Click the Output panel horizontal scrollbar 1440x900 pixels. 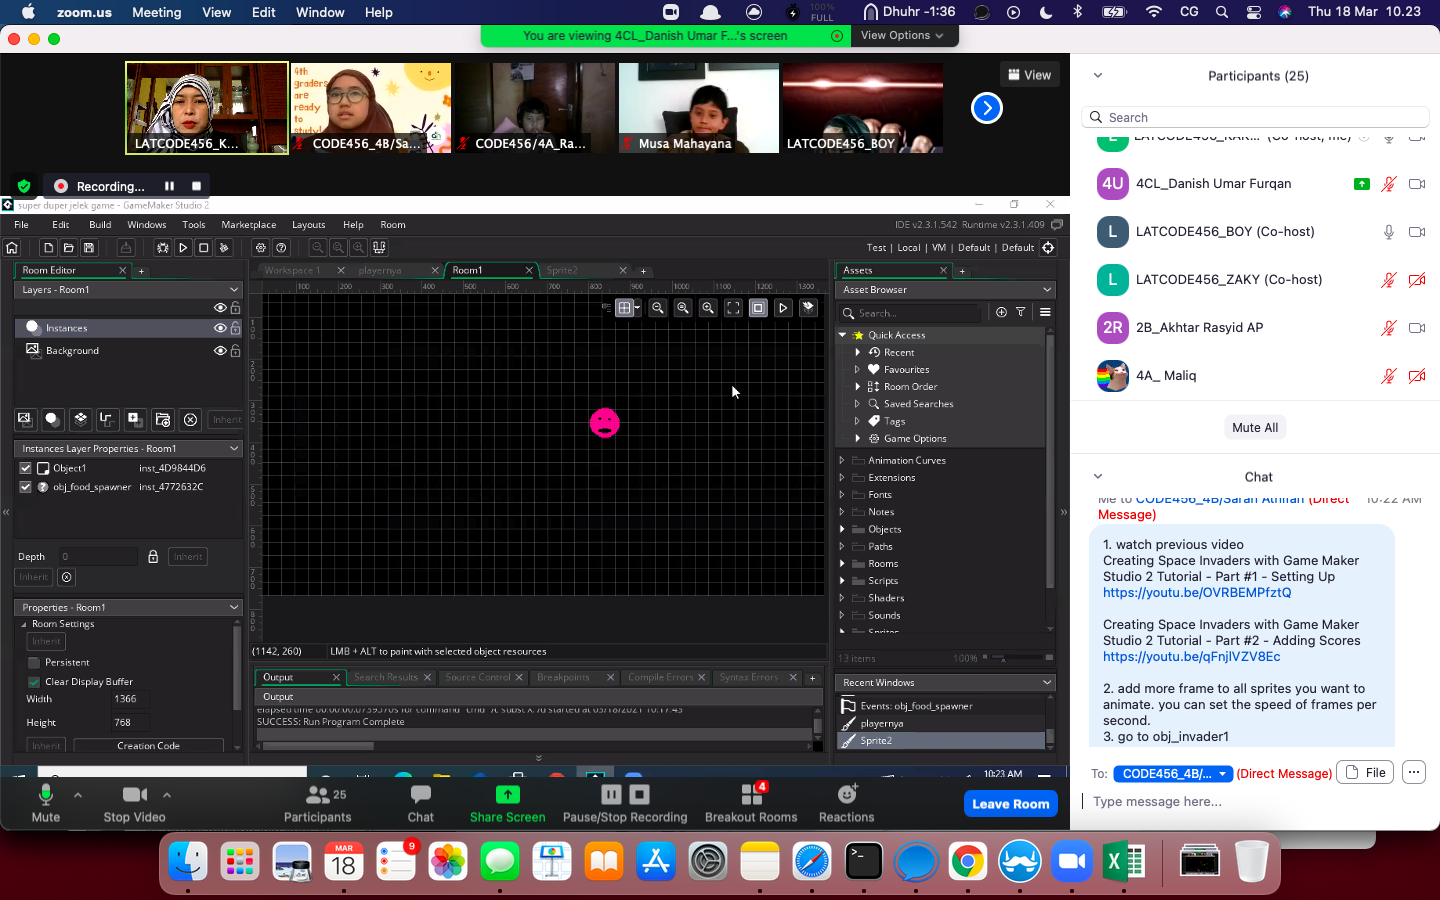pyautogui.click(x=318, y=746)
